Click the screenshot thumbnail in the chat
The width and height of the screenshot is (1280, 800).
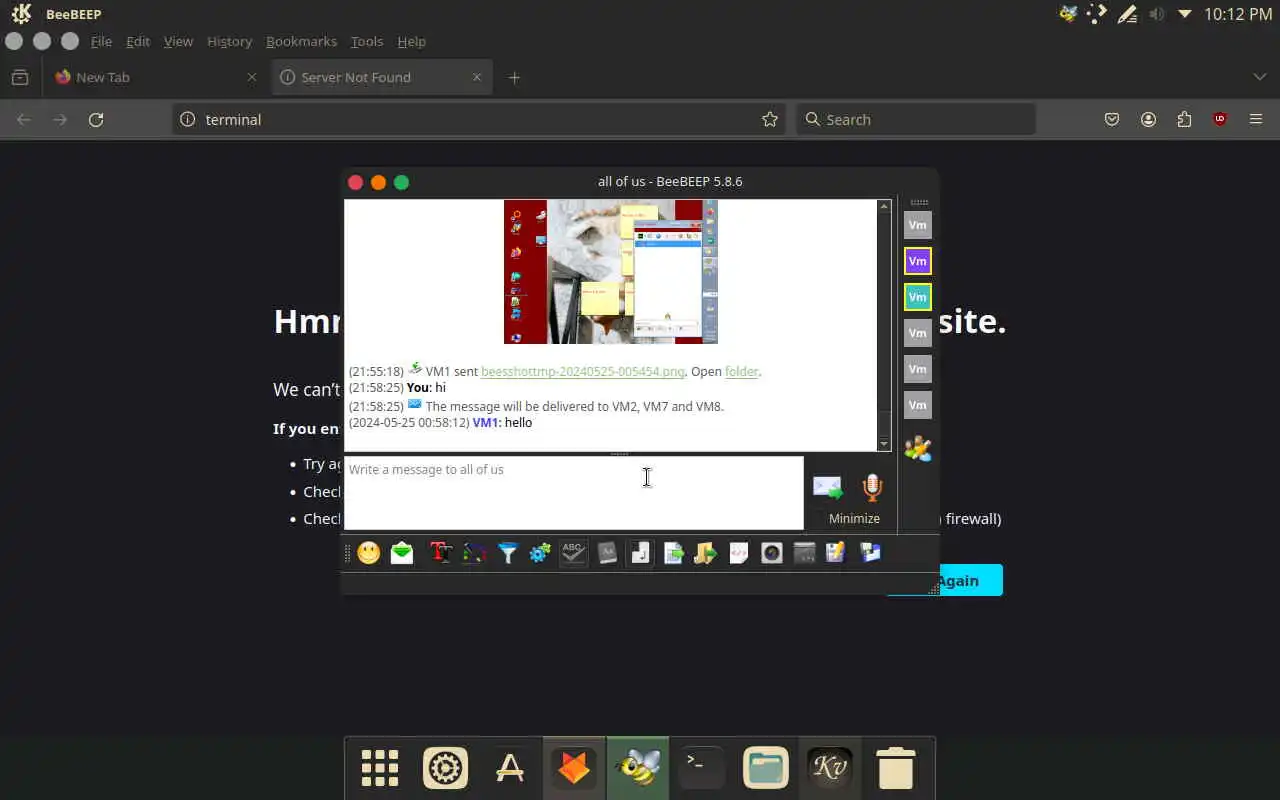(611, 271)
